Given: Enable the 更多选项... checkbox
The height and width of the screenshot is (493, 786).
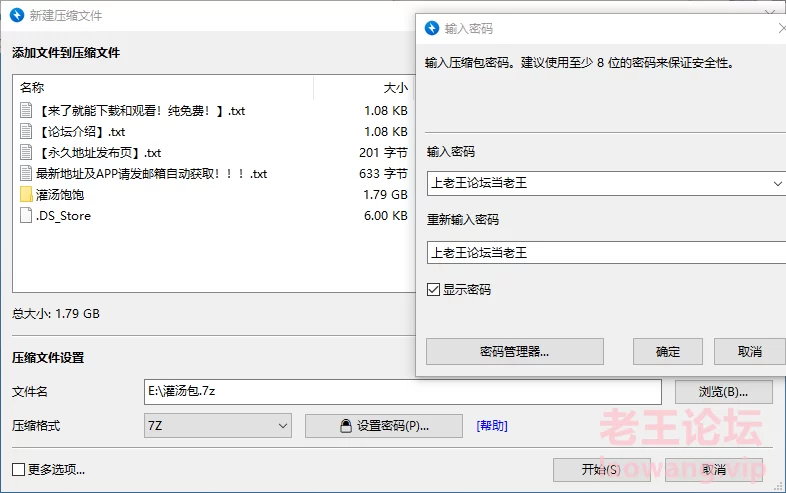Looking at the screenshot, I should 19,469.
